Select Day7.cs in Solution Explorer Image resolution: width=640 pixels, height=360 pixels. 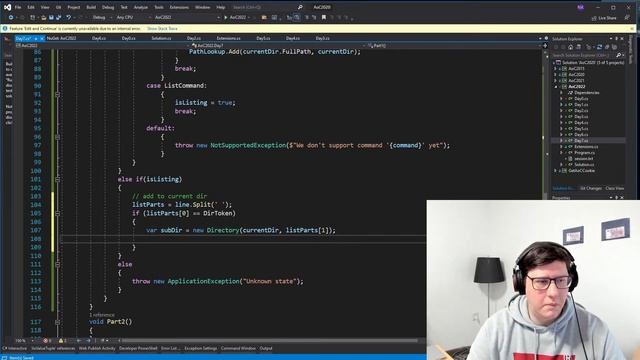pyautogui.click(x=581, y=140)
